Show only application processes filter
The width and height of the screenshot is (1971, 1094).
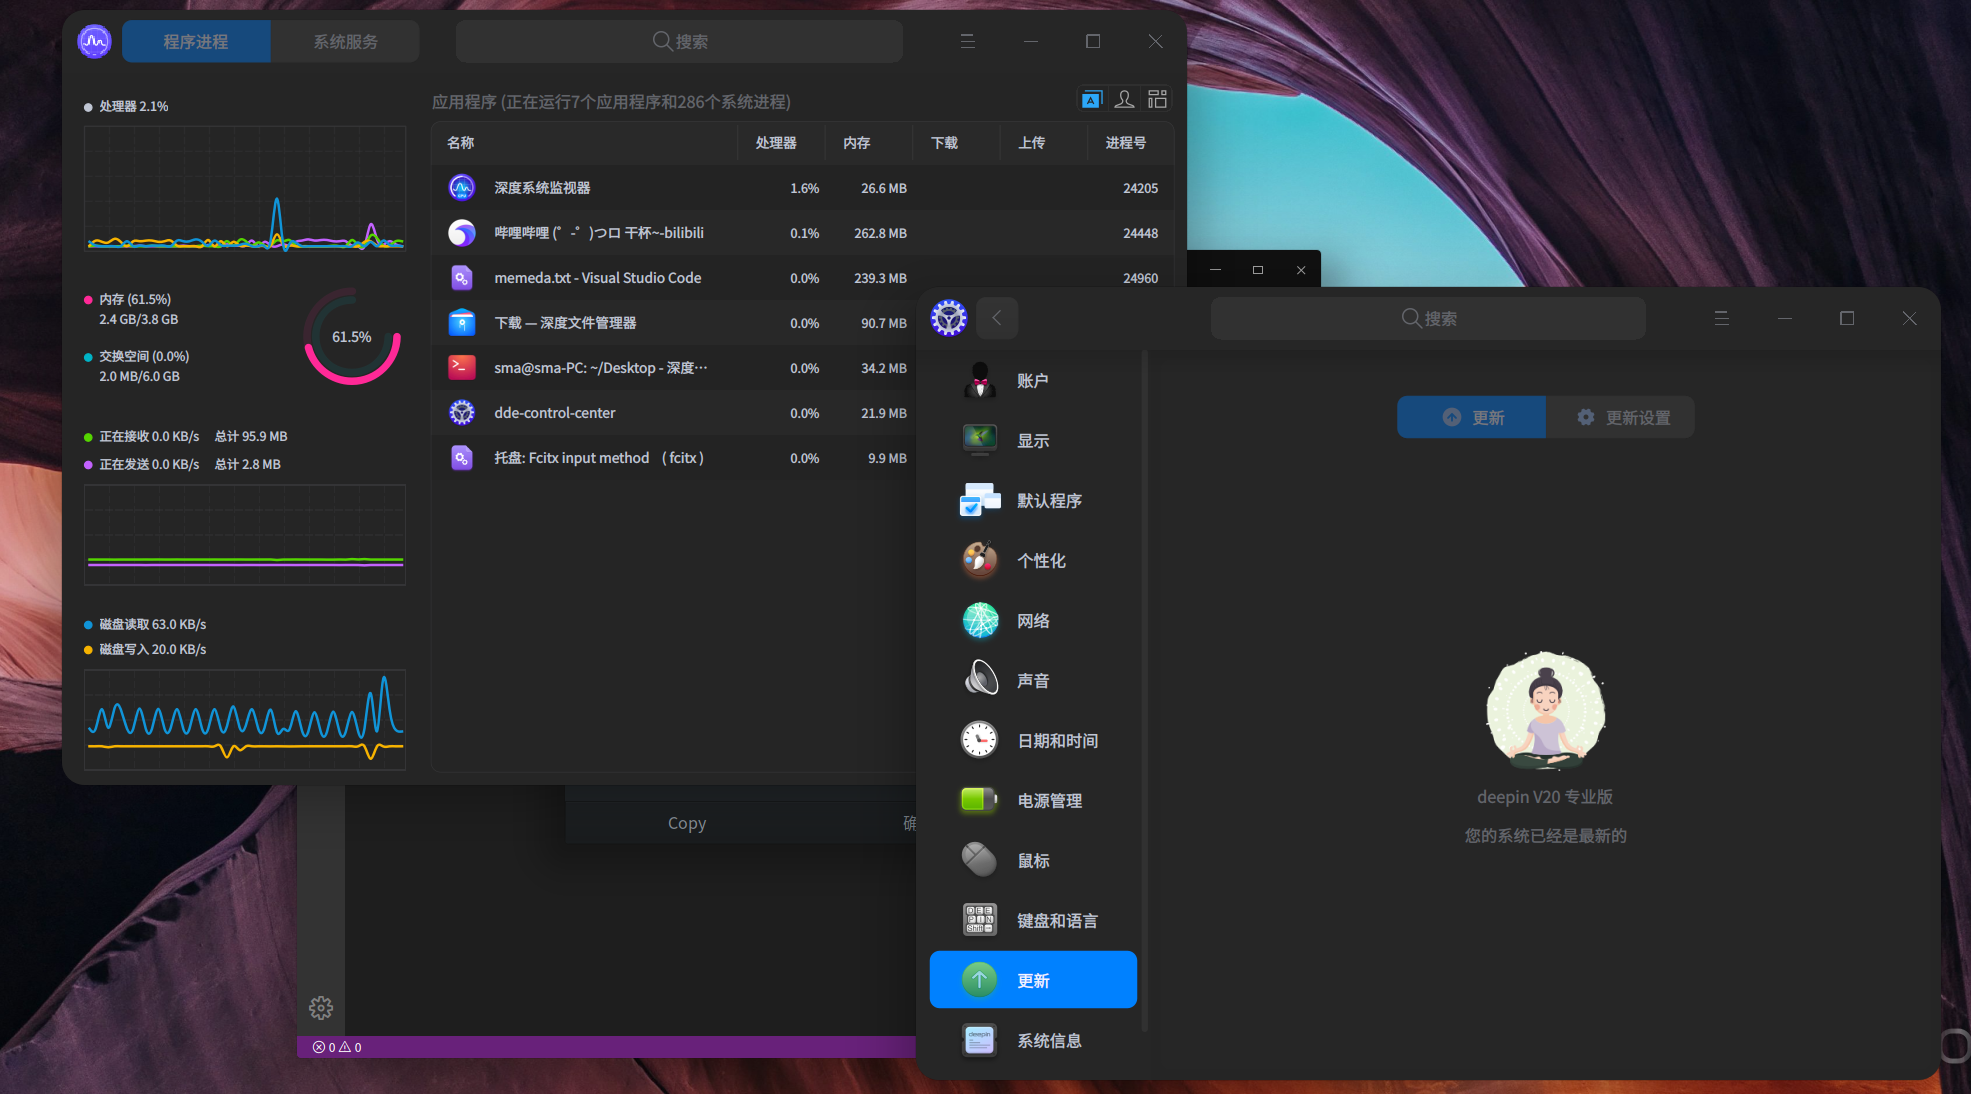coord(1091,99)
